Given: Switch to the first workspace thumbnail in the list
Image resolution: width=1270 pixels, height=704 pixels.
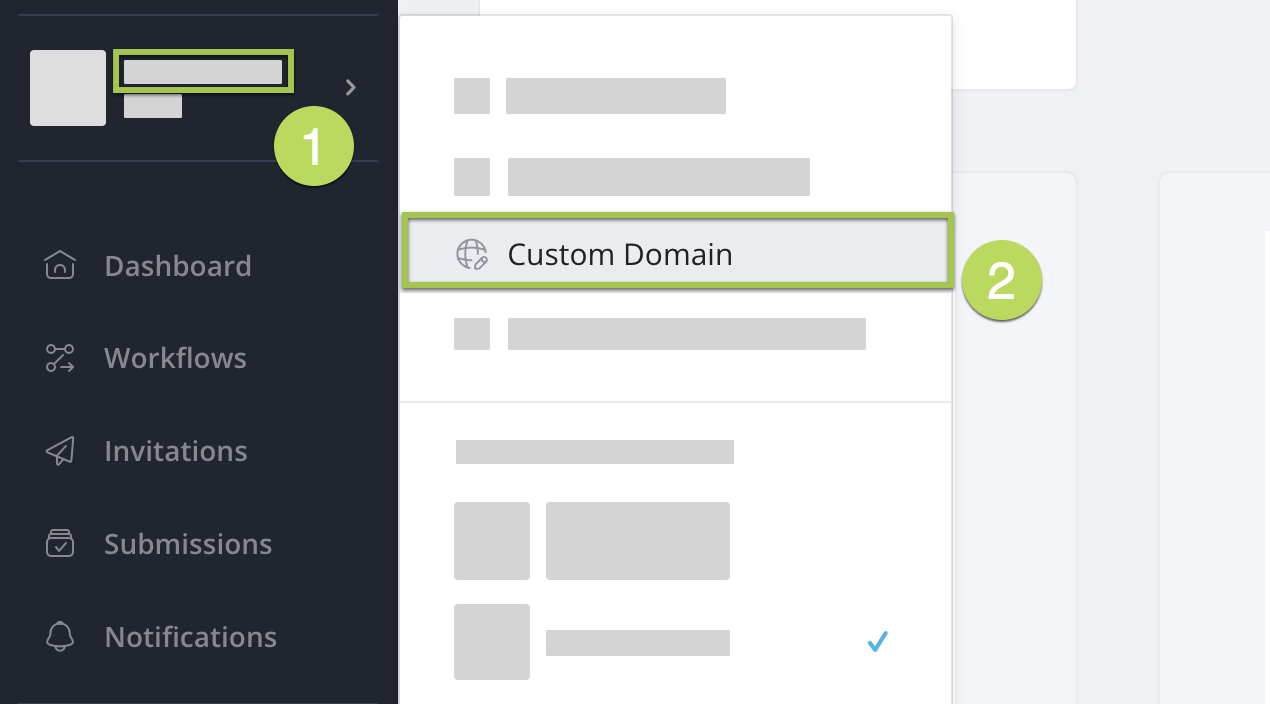Looking at the screenshot, I should (x=492, y=541).
